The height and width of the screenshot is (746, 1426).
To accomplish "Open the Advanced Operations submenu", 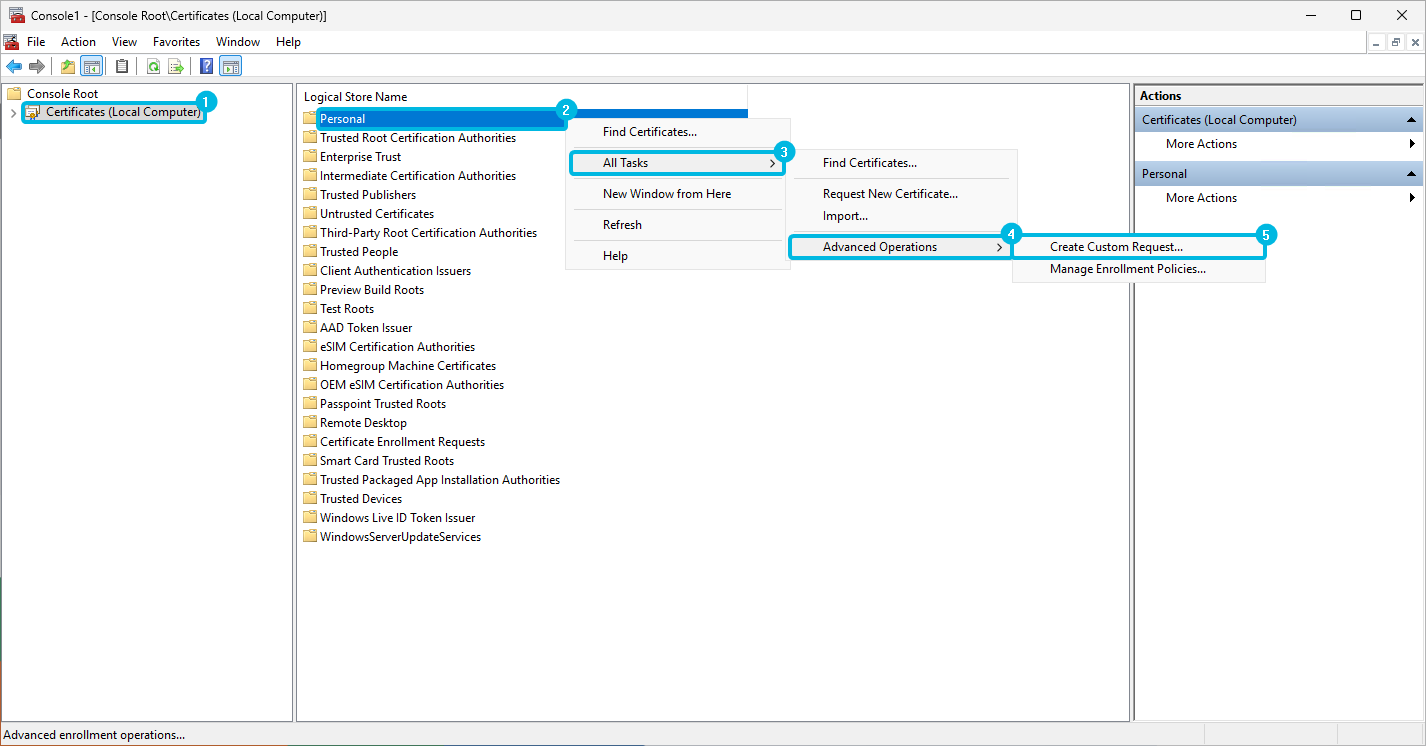I will 900,247.
